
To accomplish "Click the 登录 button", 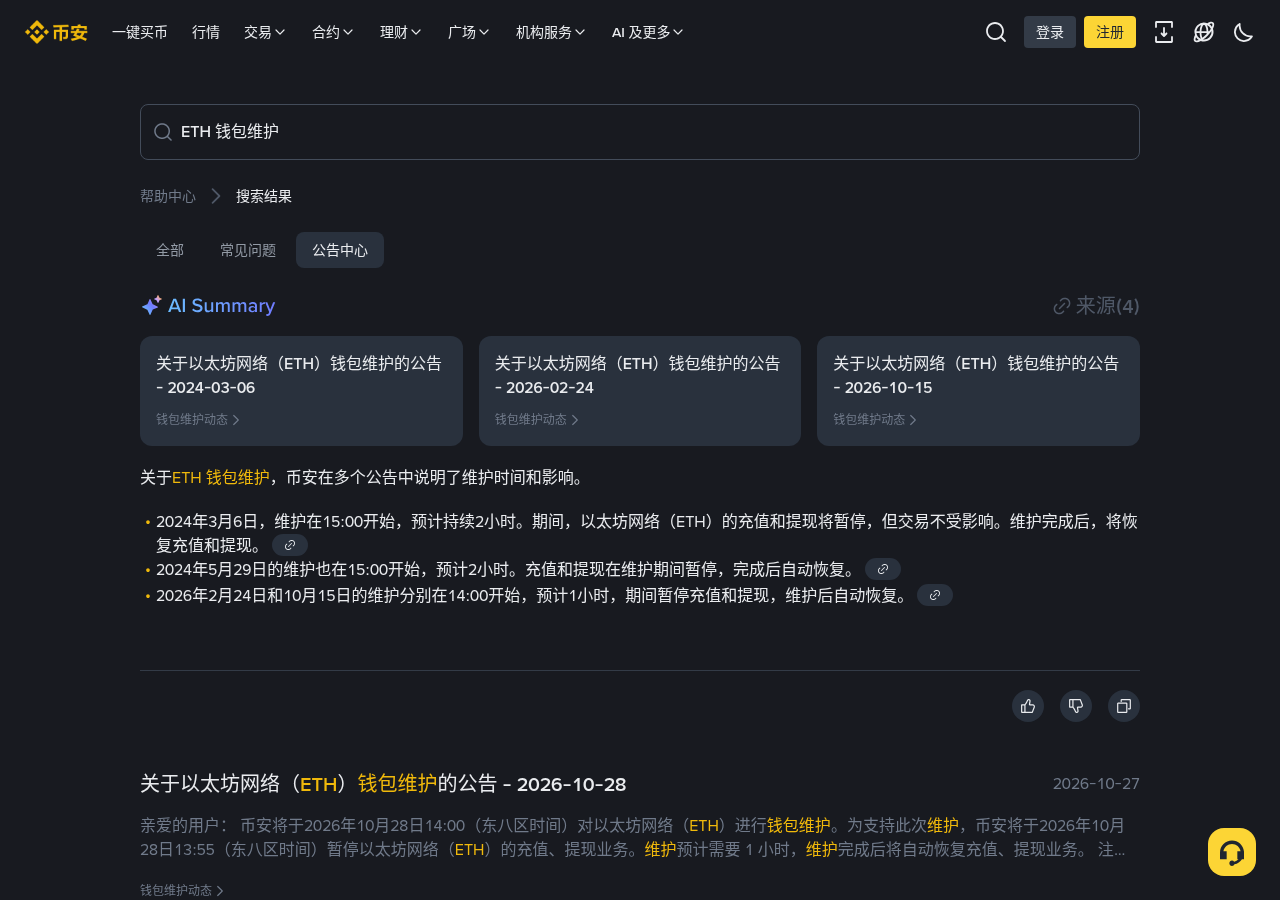I will click(x=1050, y=32).
